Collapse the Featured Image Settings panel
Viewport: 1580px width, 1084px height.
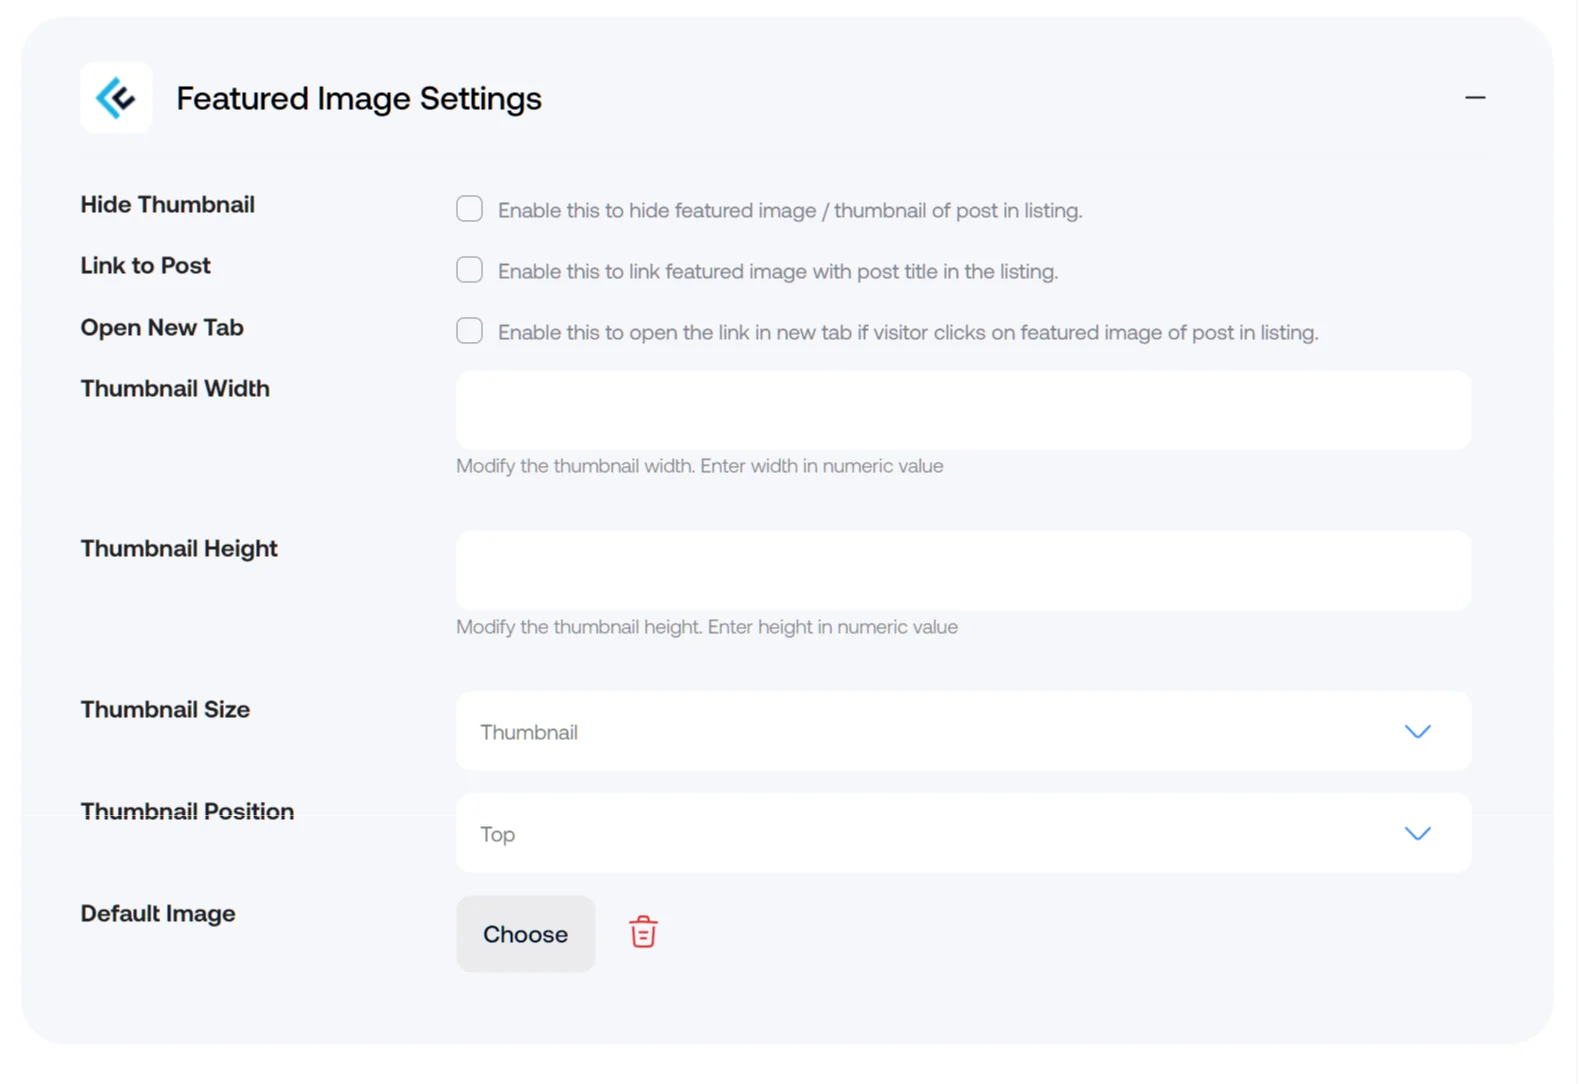(x=1474, y=97)
